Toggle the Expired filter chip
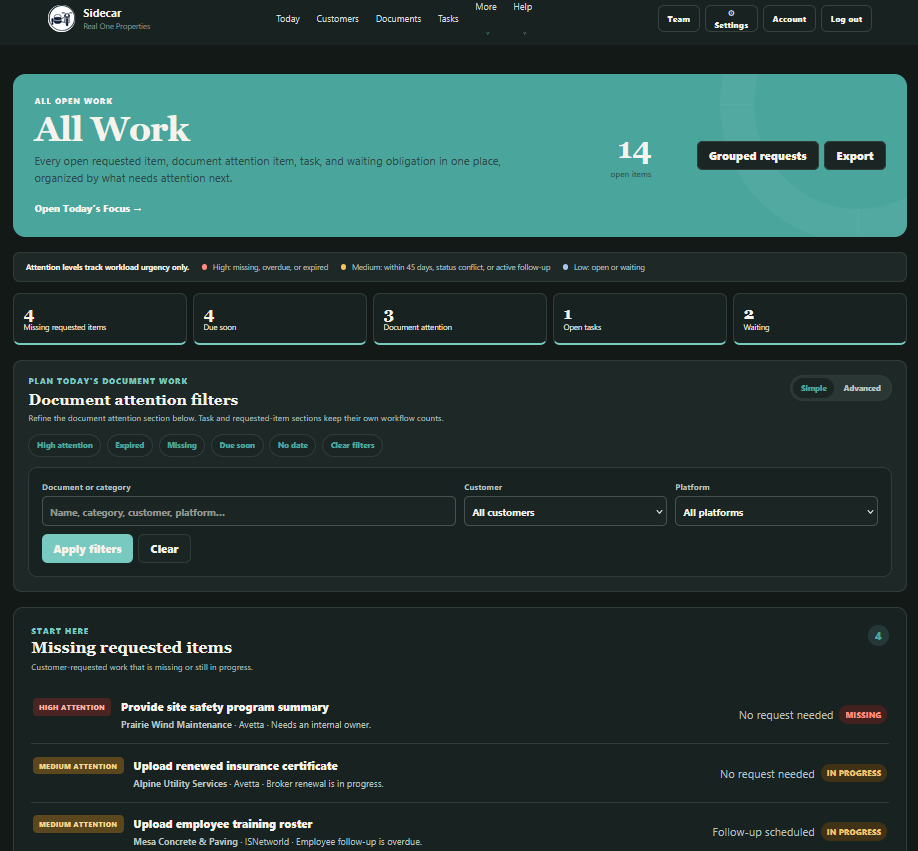The height and width of the screenshot is (851, 918). coord(129,445)
